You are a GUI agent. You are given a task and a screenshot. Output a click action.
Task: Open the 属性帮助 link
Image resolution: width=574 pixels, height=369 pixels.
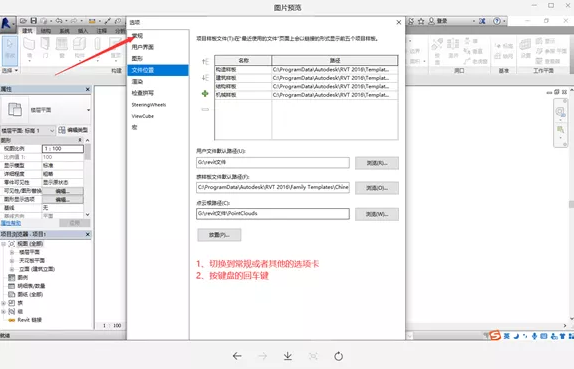11,223
